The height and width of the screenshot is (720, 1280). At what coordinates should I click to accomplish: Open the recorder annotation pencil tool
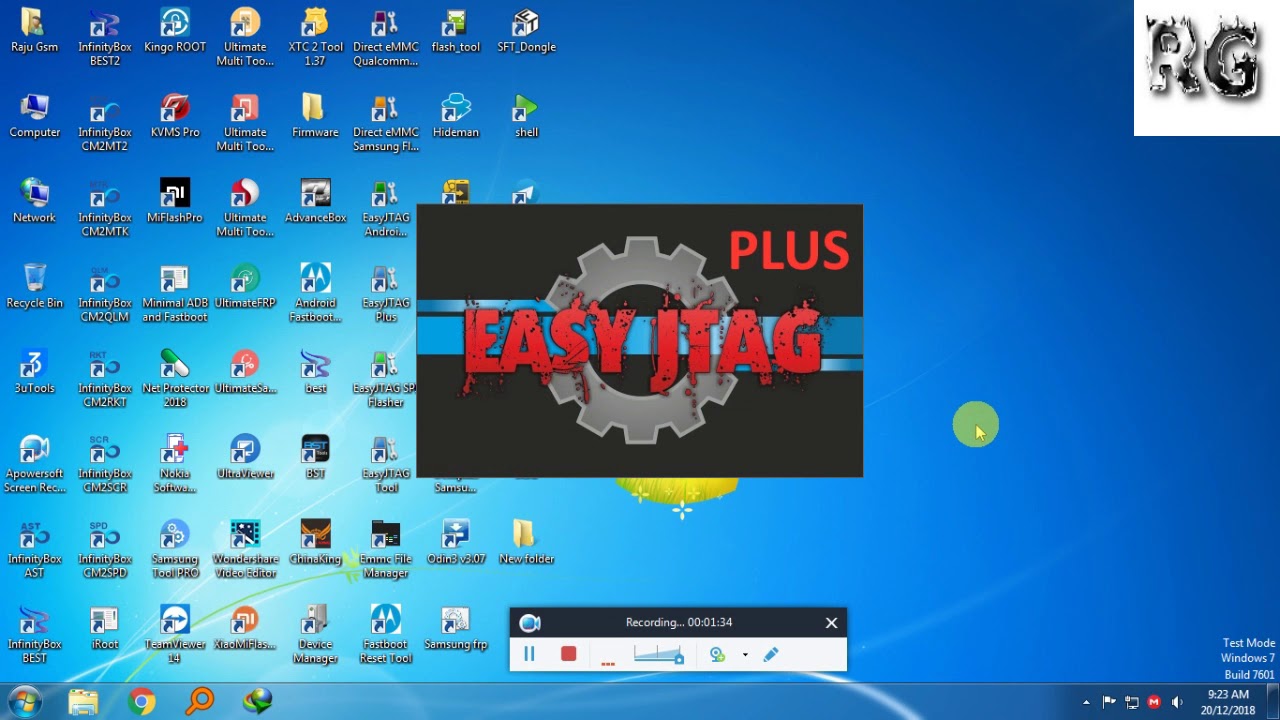(770, 654)
